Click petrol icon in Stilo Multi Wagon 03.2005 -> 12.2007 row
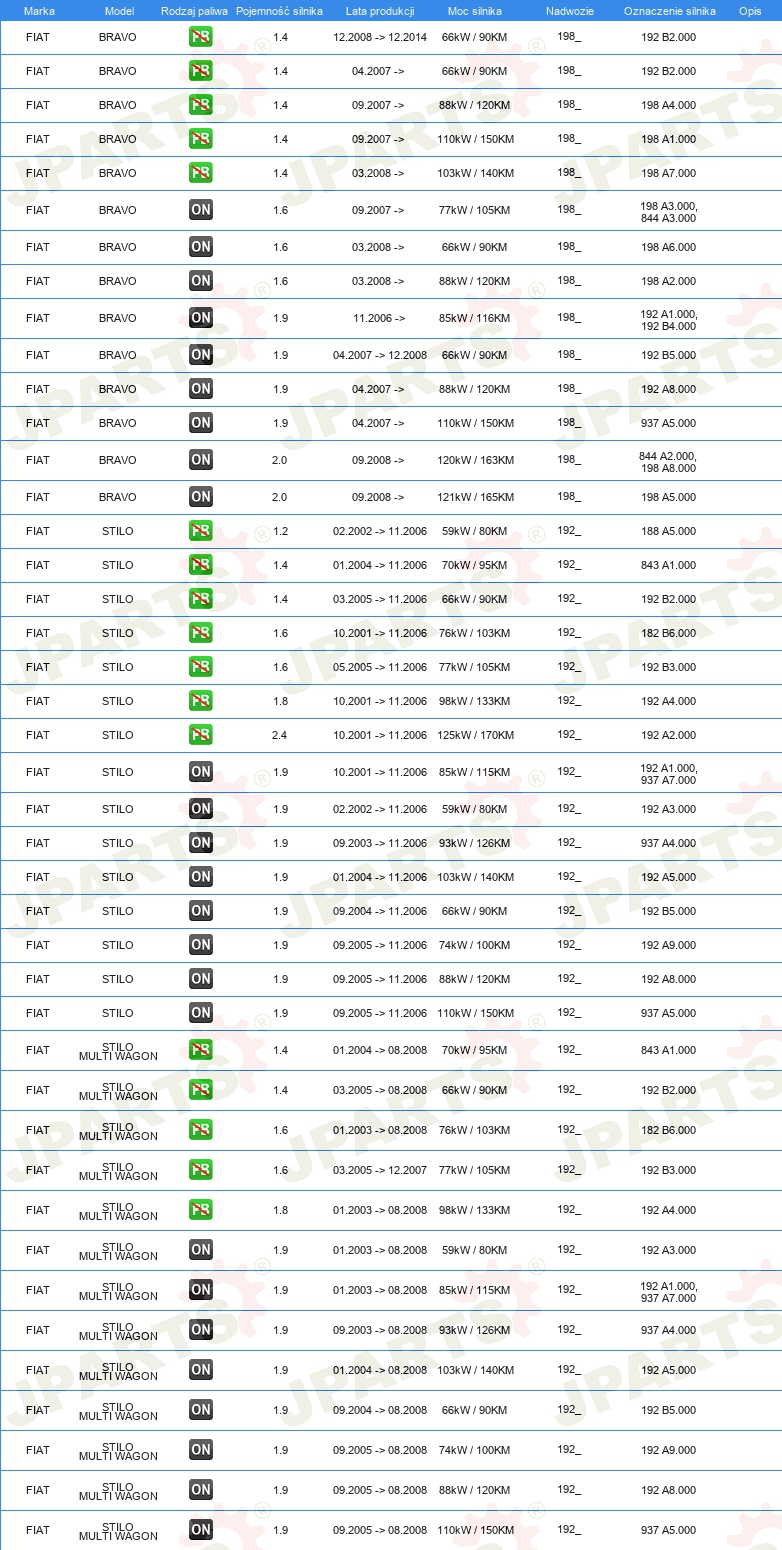This screenshot has width=782, height=1550. 201,1170
